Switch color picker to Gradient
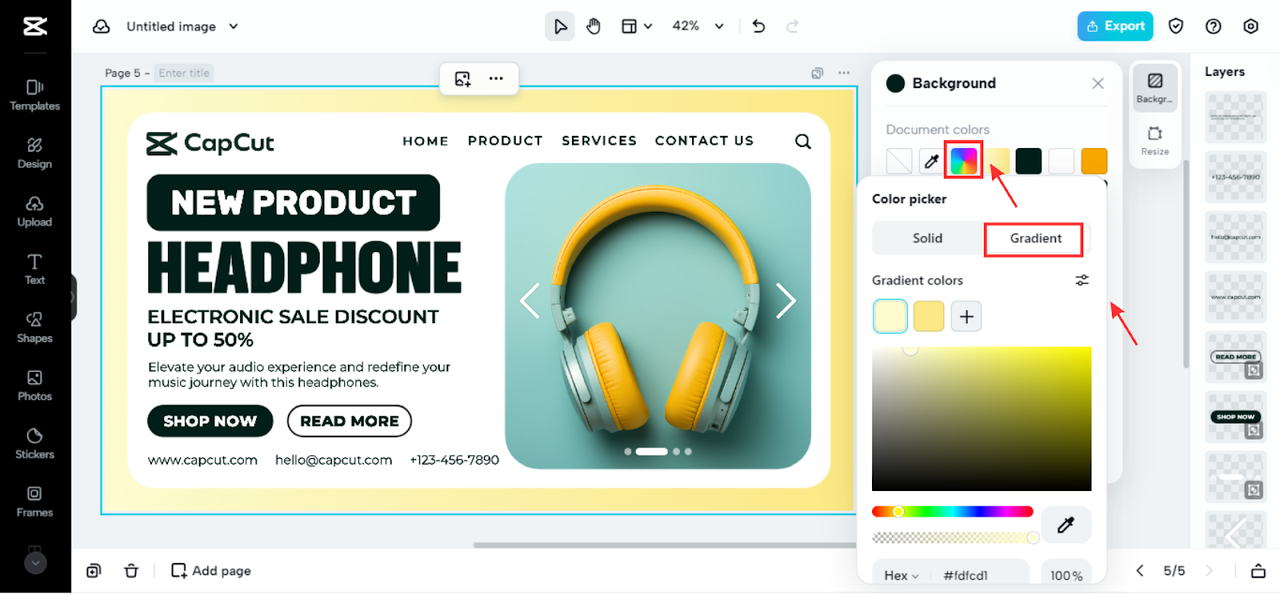The height and width of the screenshot is (595, 1280). (x=1035, y=238)
